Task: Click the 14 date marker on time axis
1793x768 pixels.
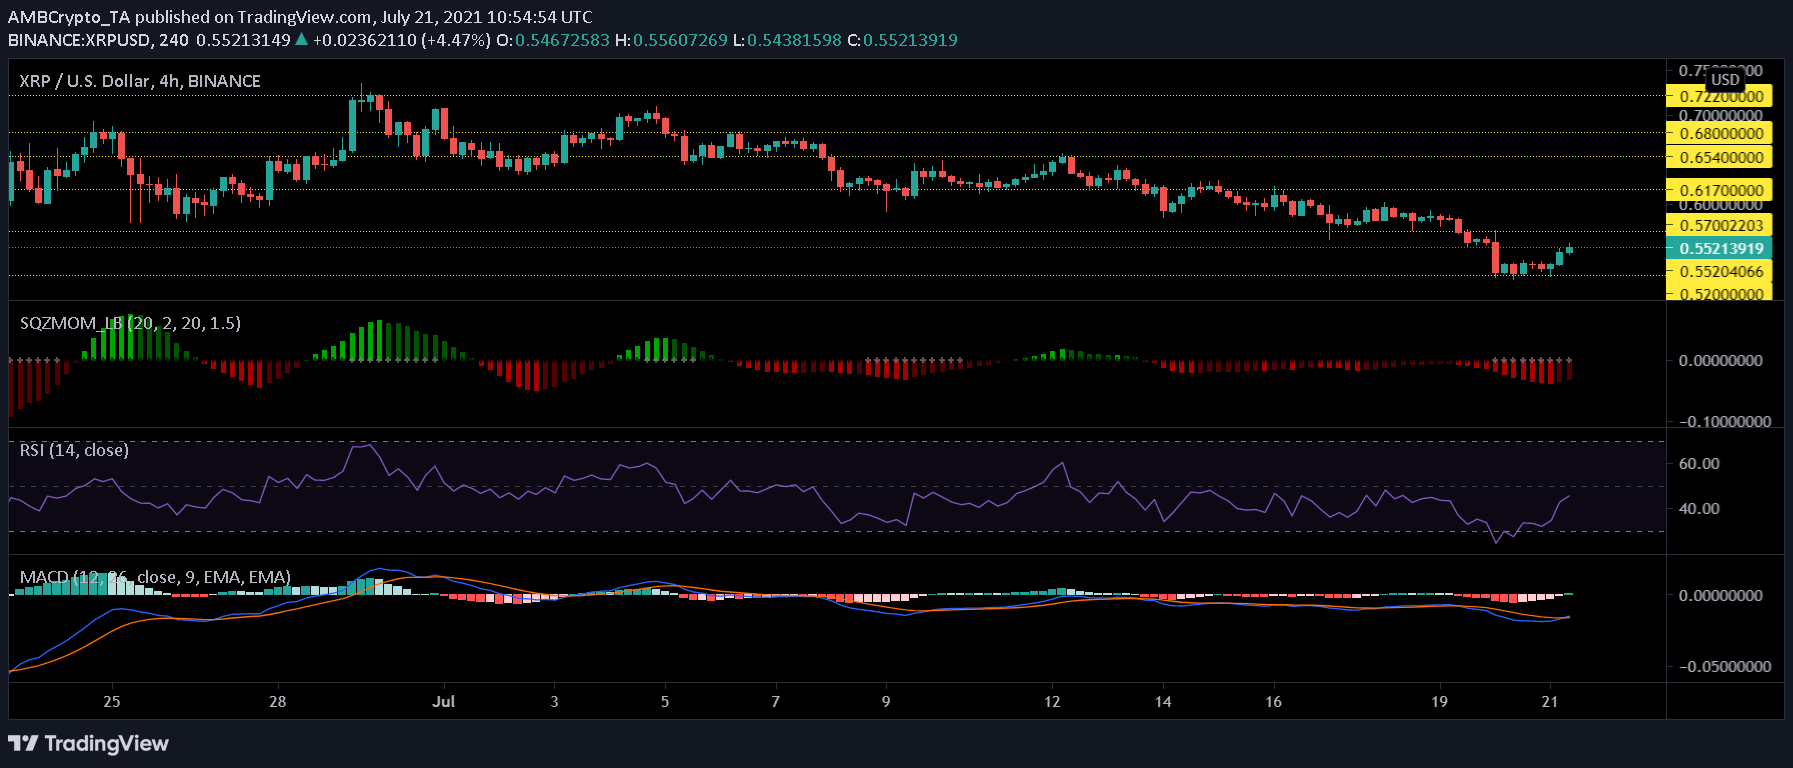Action: [x=1163, y=701]
